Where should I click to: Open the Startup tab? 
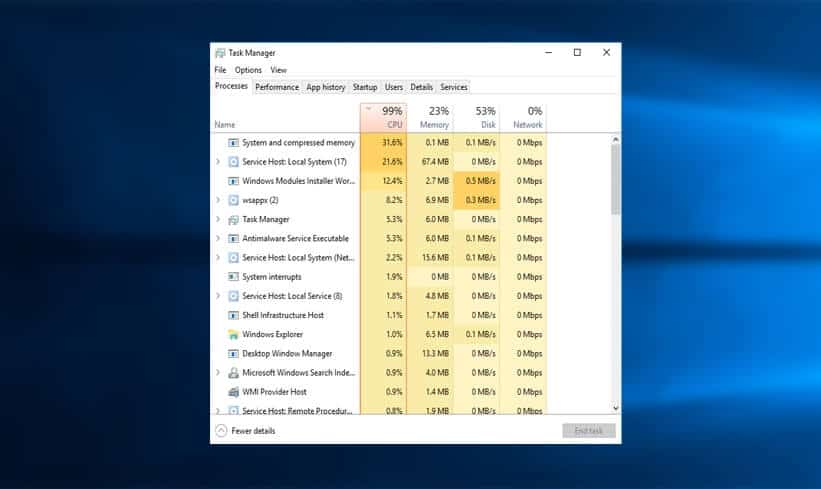365,87
